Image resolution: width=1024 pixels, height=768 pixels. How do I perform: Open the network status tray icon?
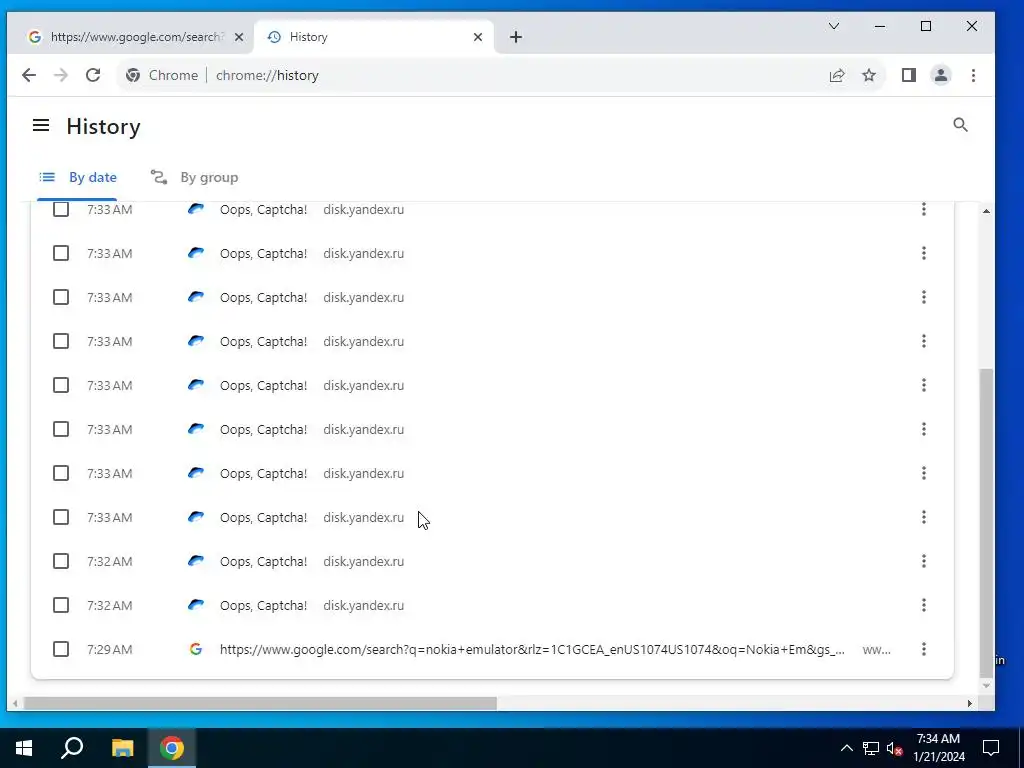[x=871, y=748]
